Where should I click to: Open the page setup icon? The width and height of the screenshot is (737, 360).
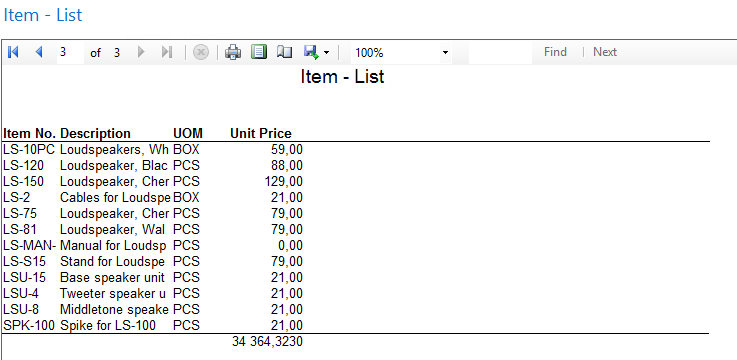[284, 52]
